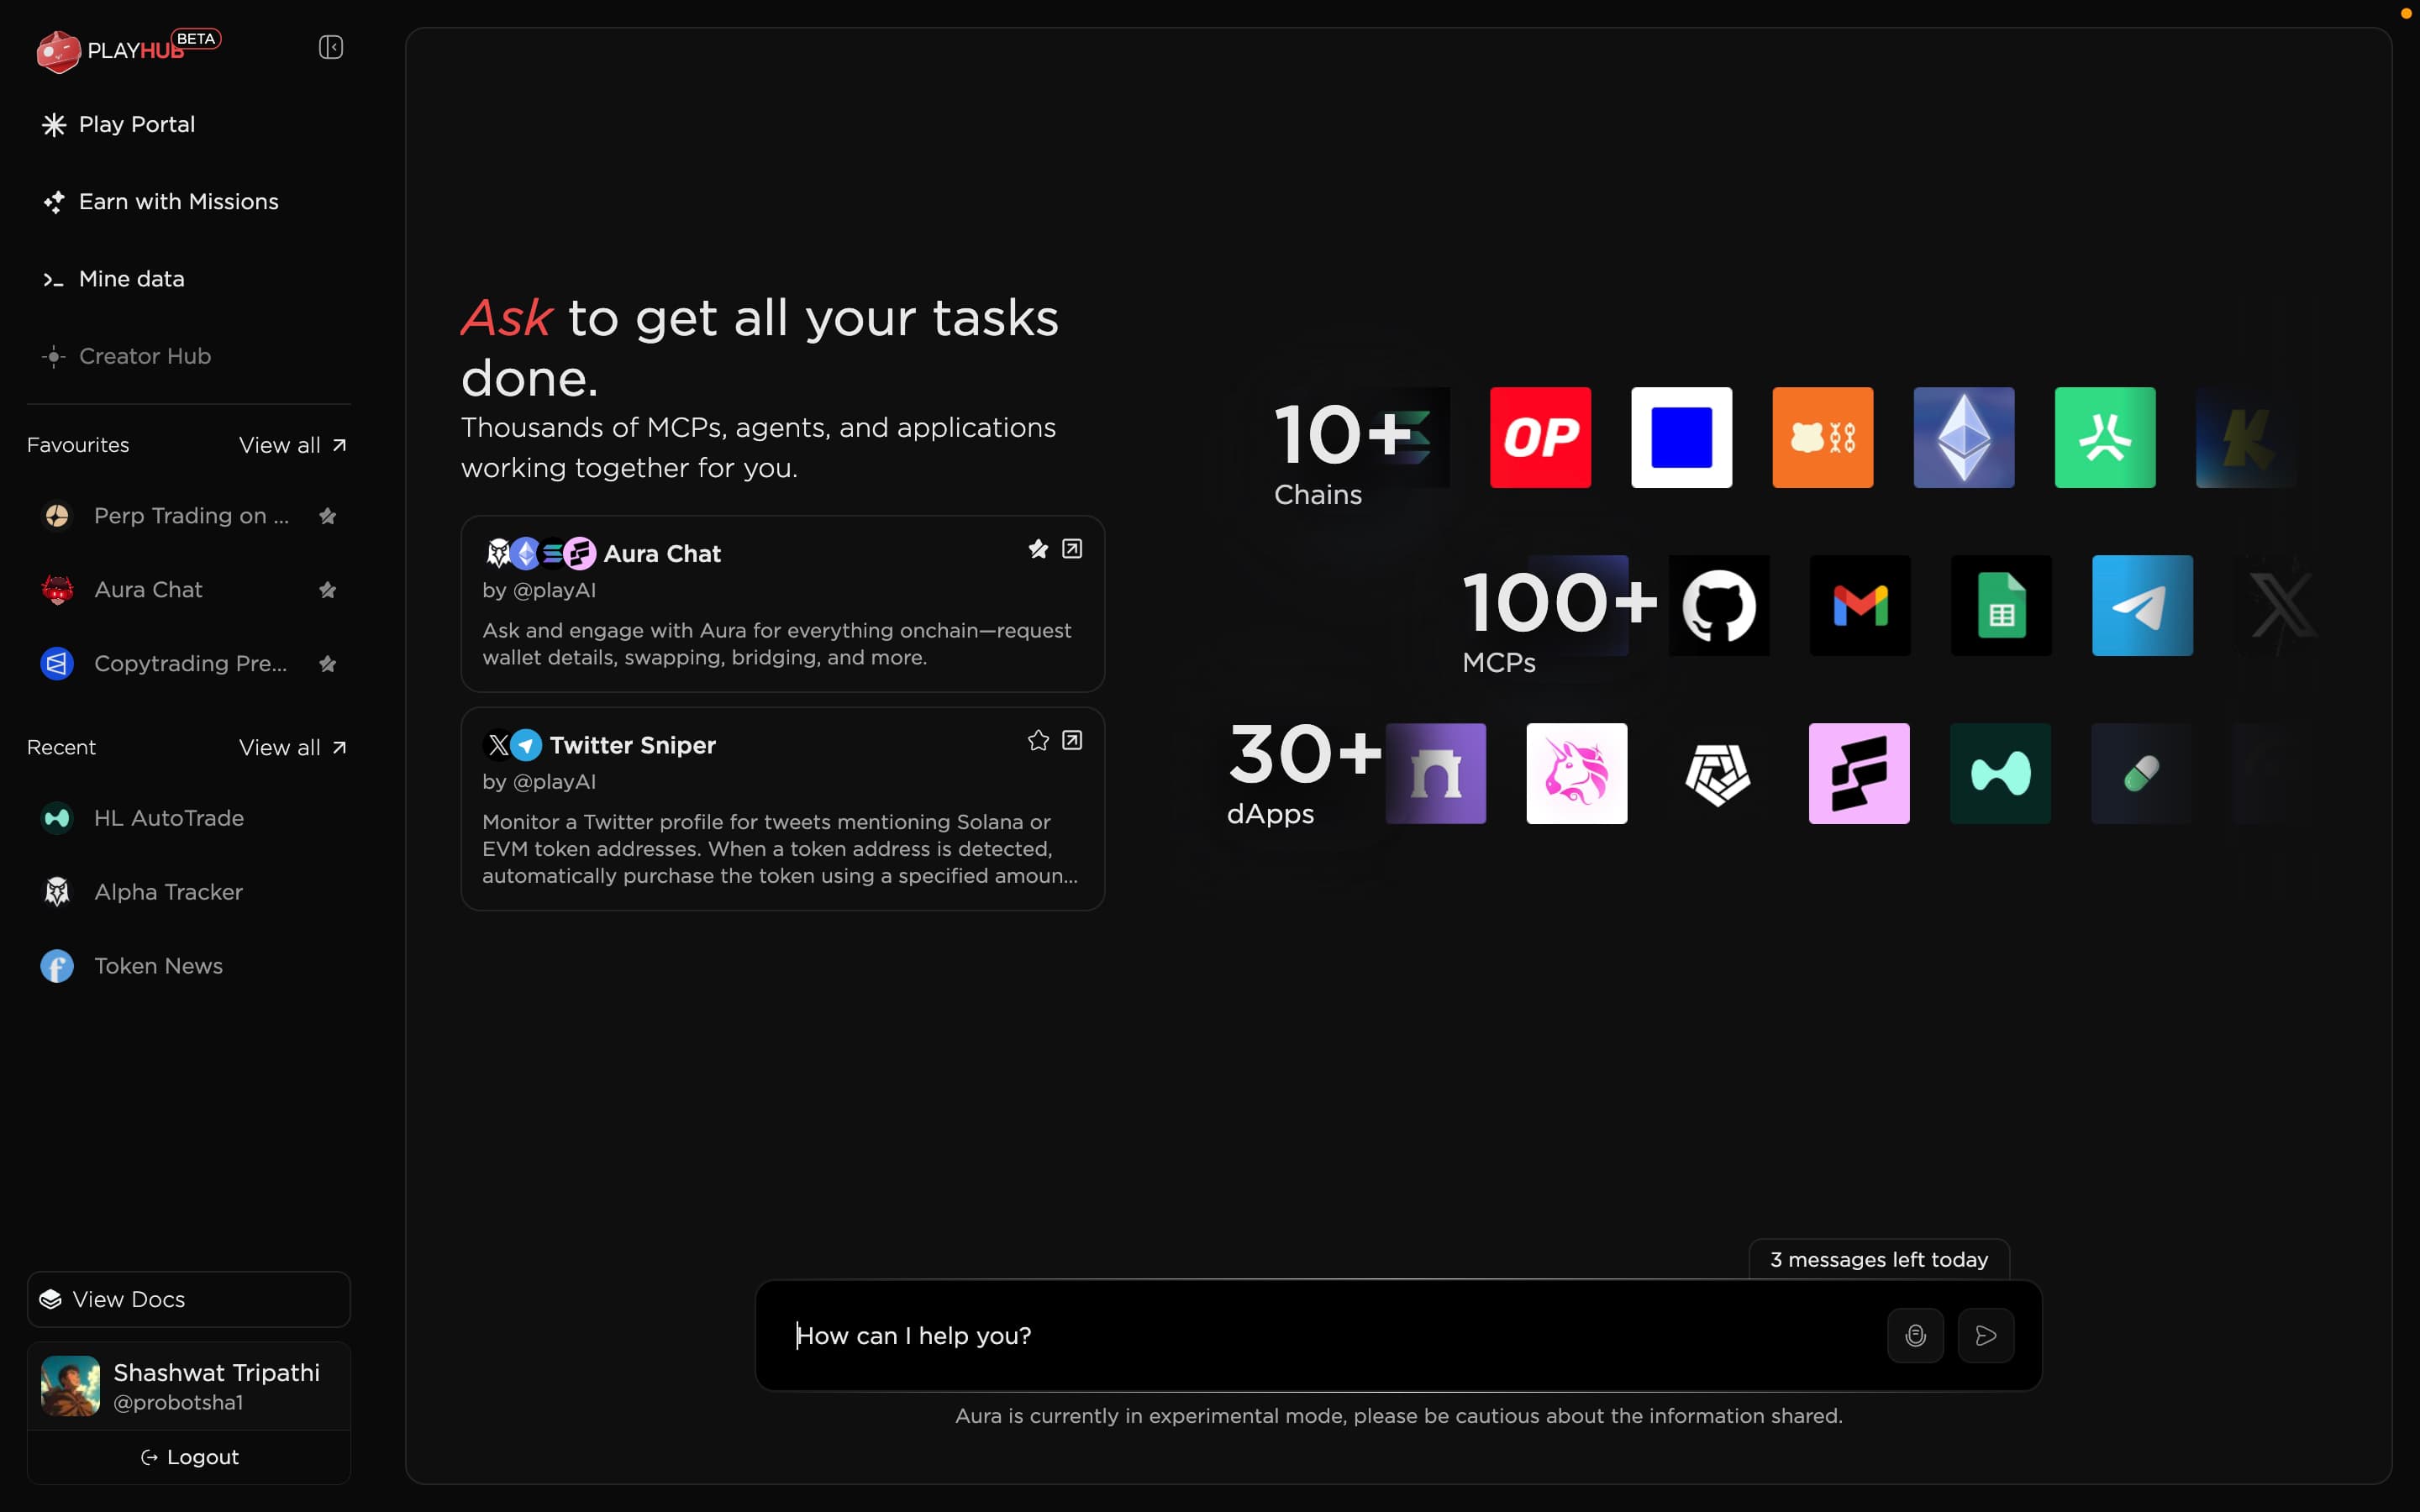The image size is (2420, 1512).
Task: Click the GitHub MCP logo tile
Action: [x=1719, y=606]
